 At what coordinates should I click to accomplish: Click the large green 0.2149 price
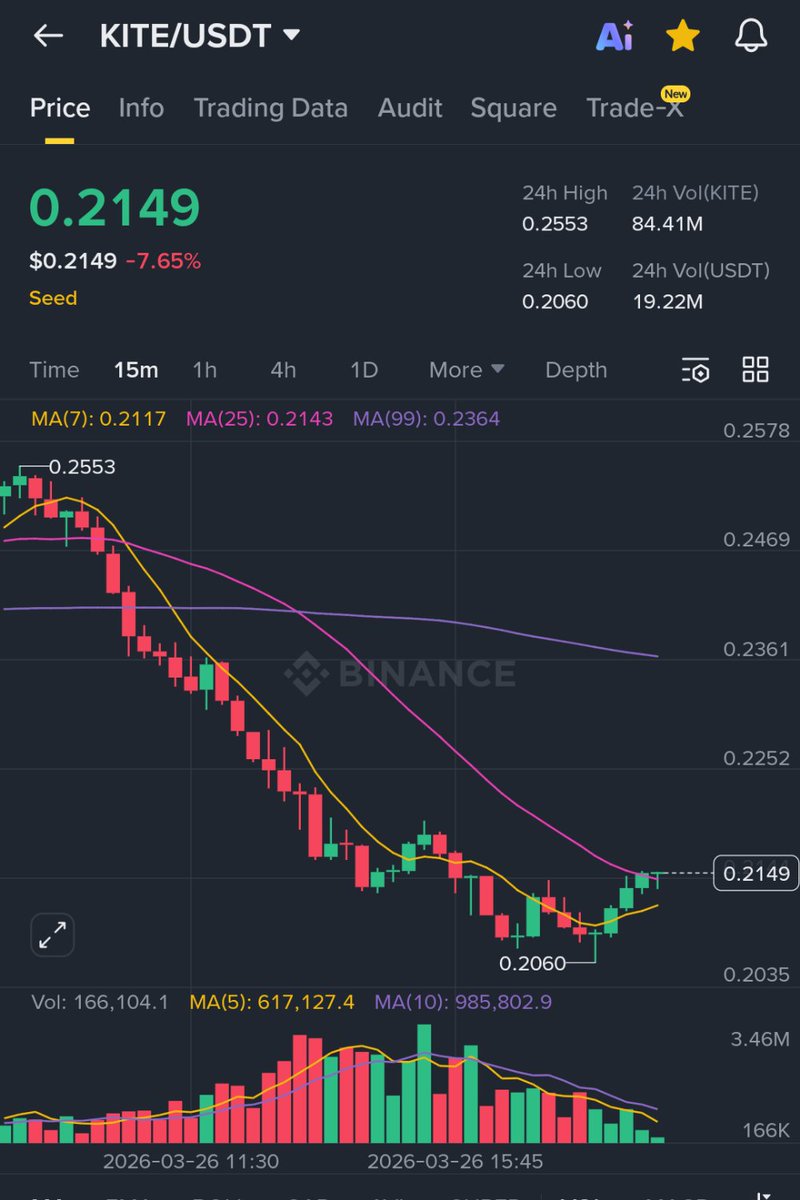click(115, 208)
